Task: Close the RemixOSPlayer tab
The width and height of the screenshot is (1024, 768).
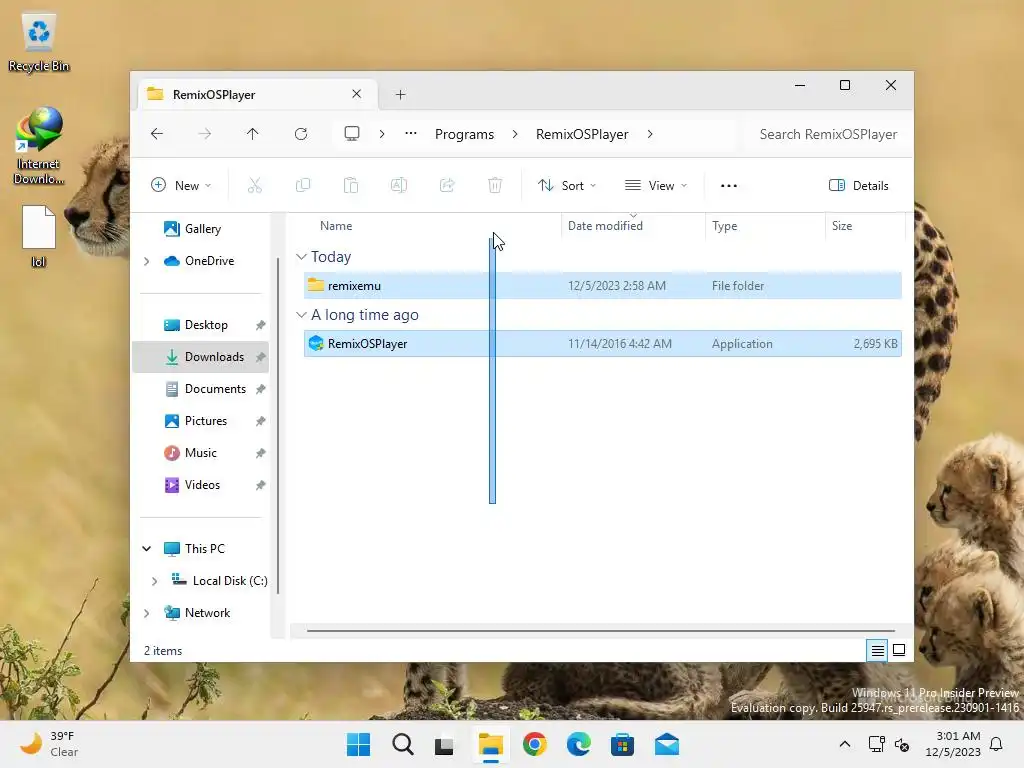Action: 357,94
